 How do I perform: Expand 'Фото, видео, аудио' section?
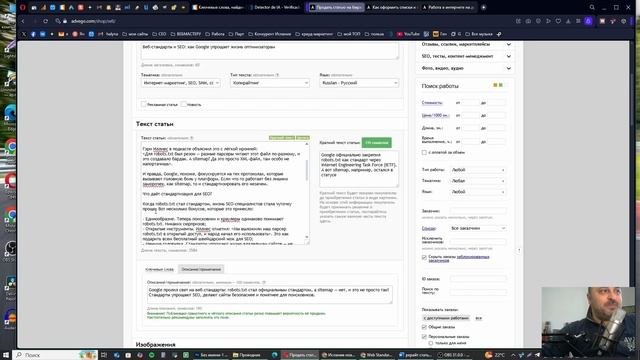(465, 68)
